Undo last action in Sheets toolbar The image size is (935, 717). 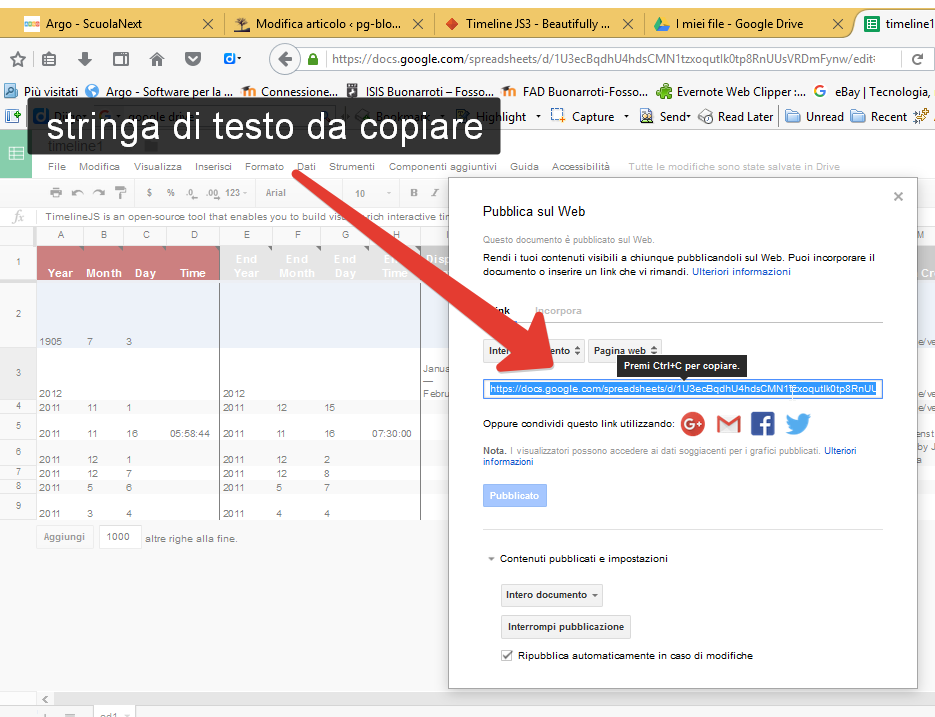coord(78,193)
